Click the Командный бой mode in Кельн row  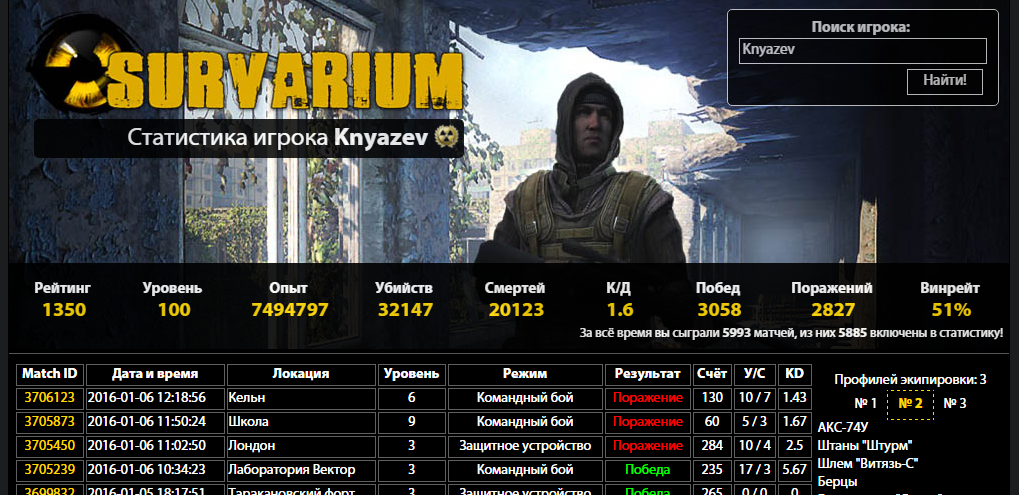pyautogui.click(x=525, y=398)
